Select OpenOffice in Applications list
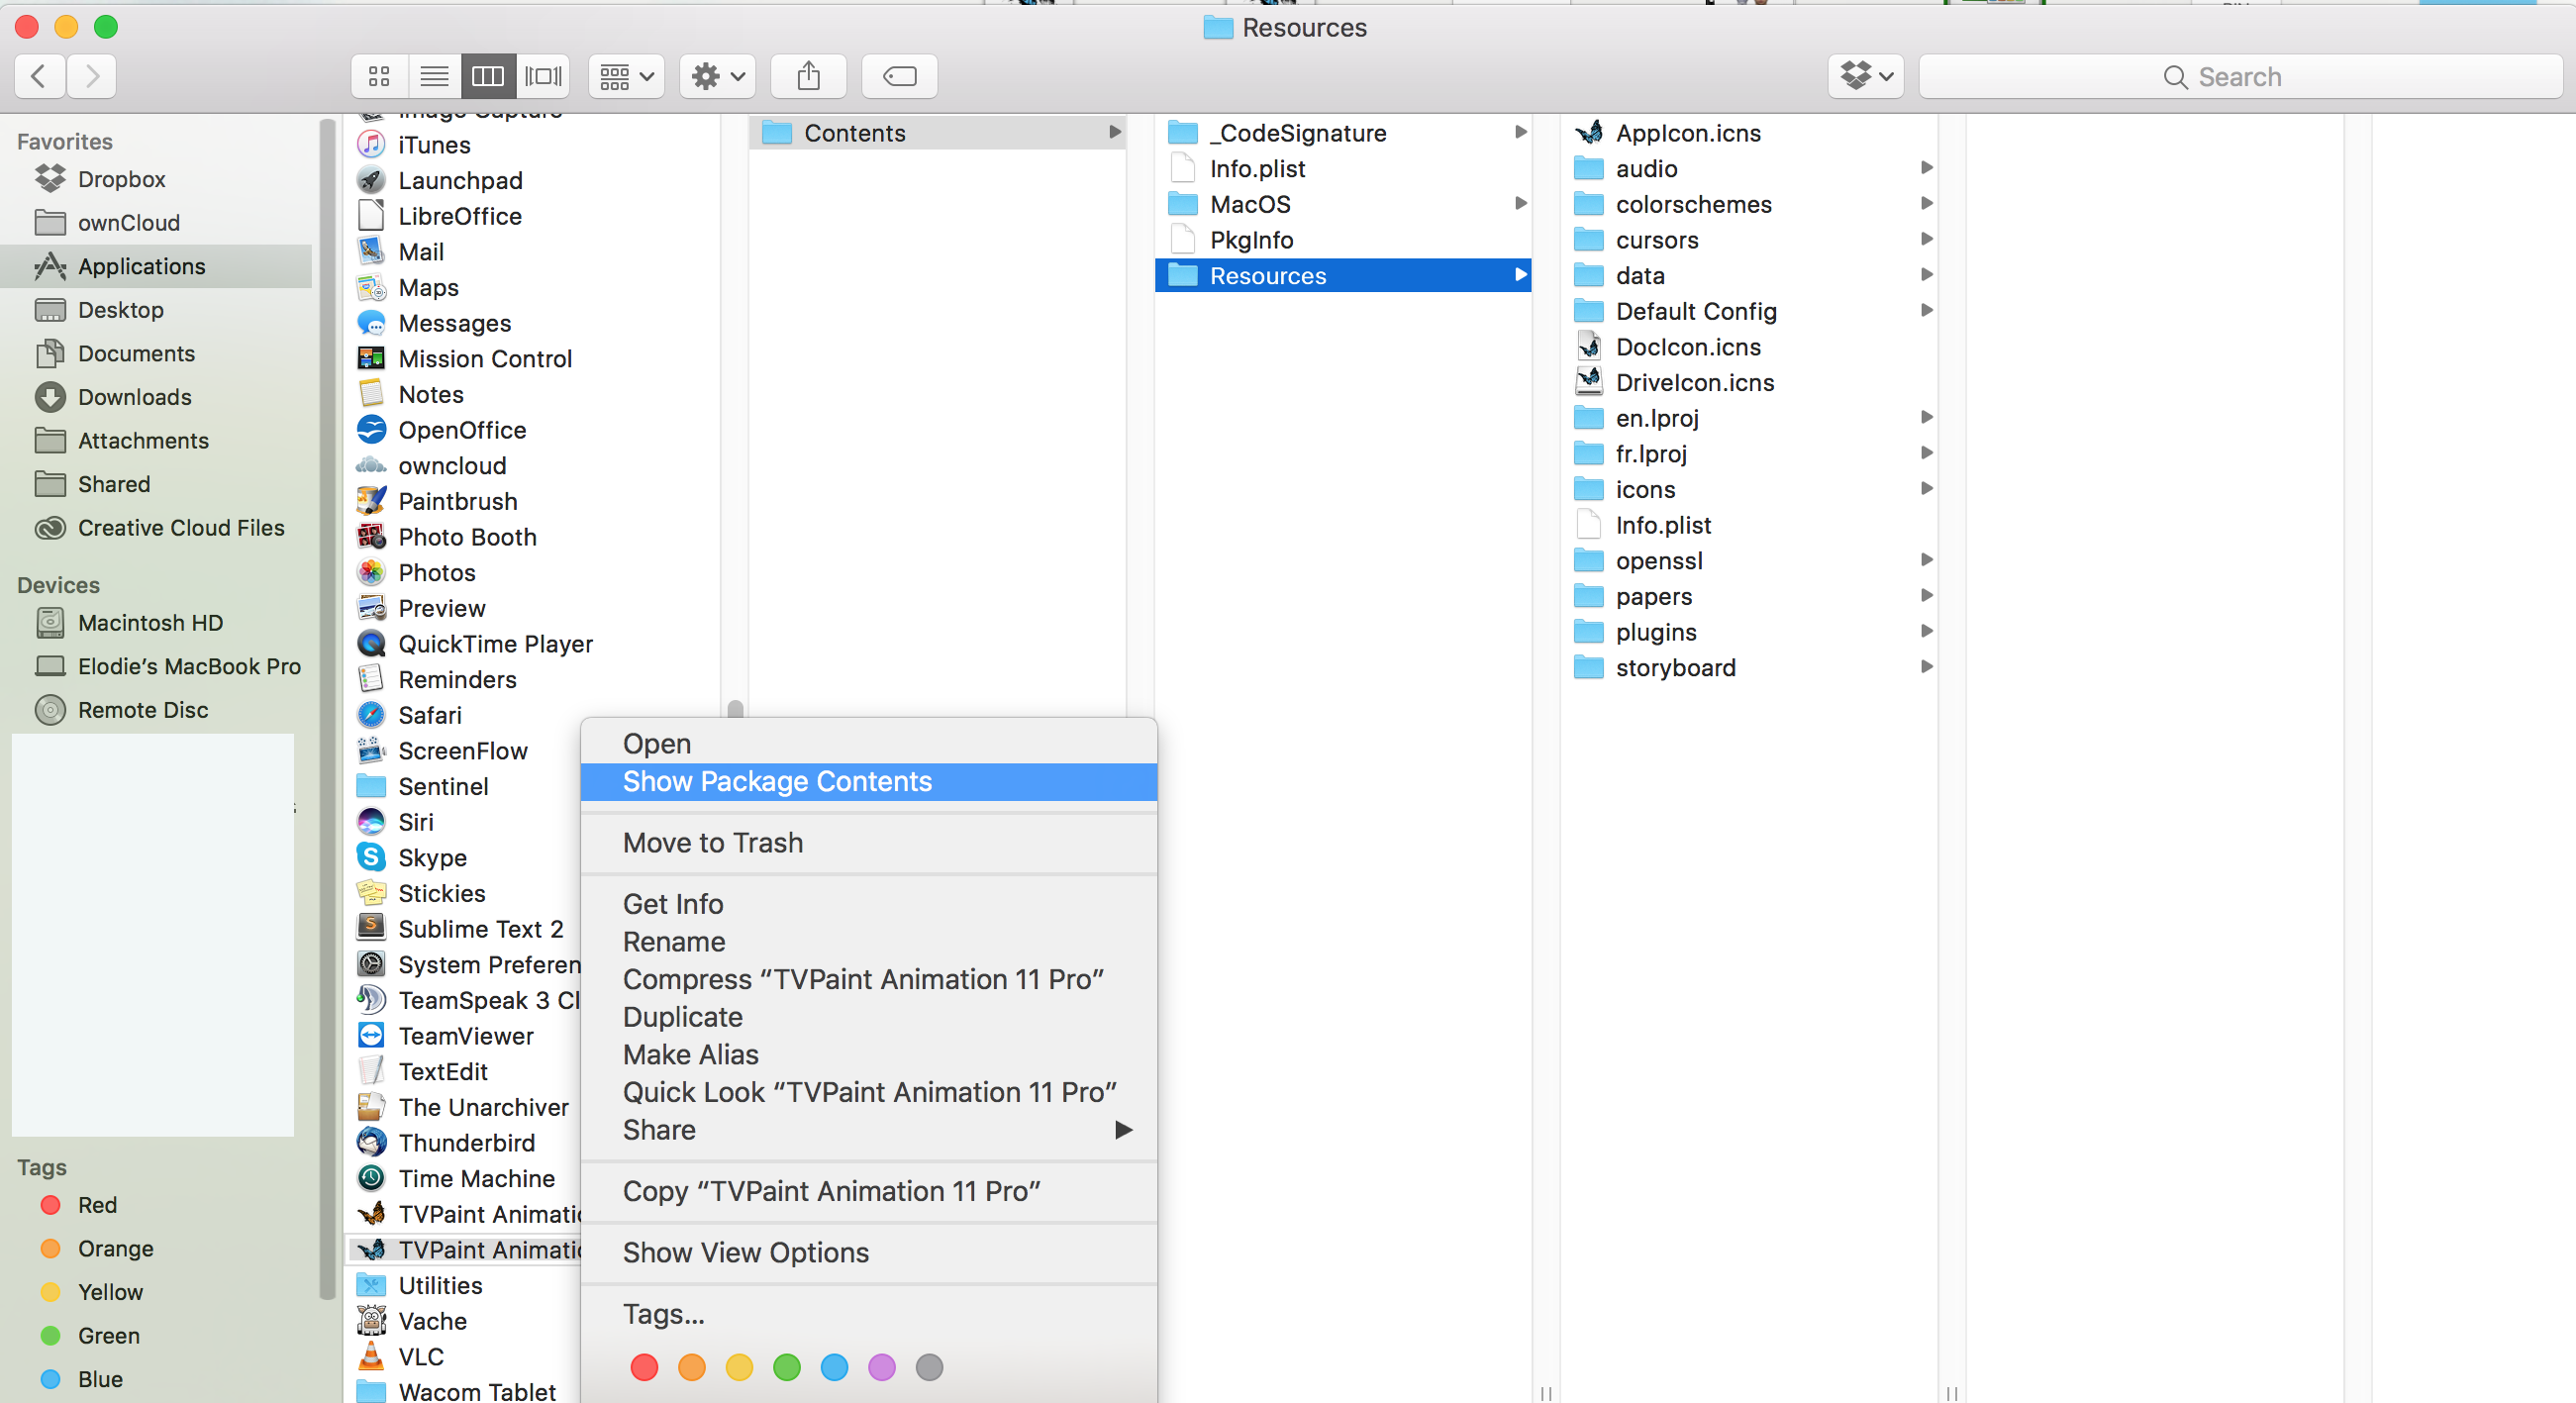Screen dimensions: 2576x1403 click(533, 430)
